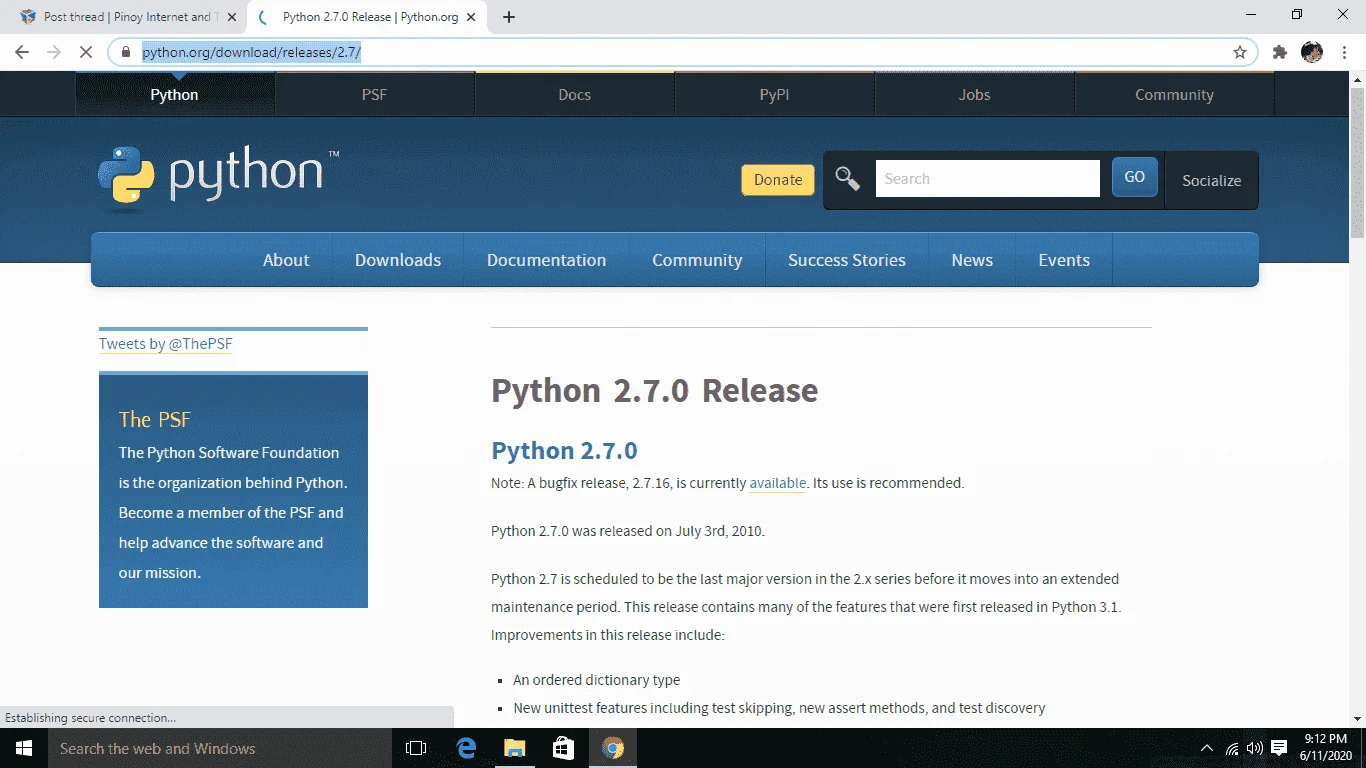Screen dimensions: 1366x768
Task: Open the Downloads menu
Action: 398,260
